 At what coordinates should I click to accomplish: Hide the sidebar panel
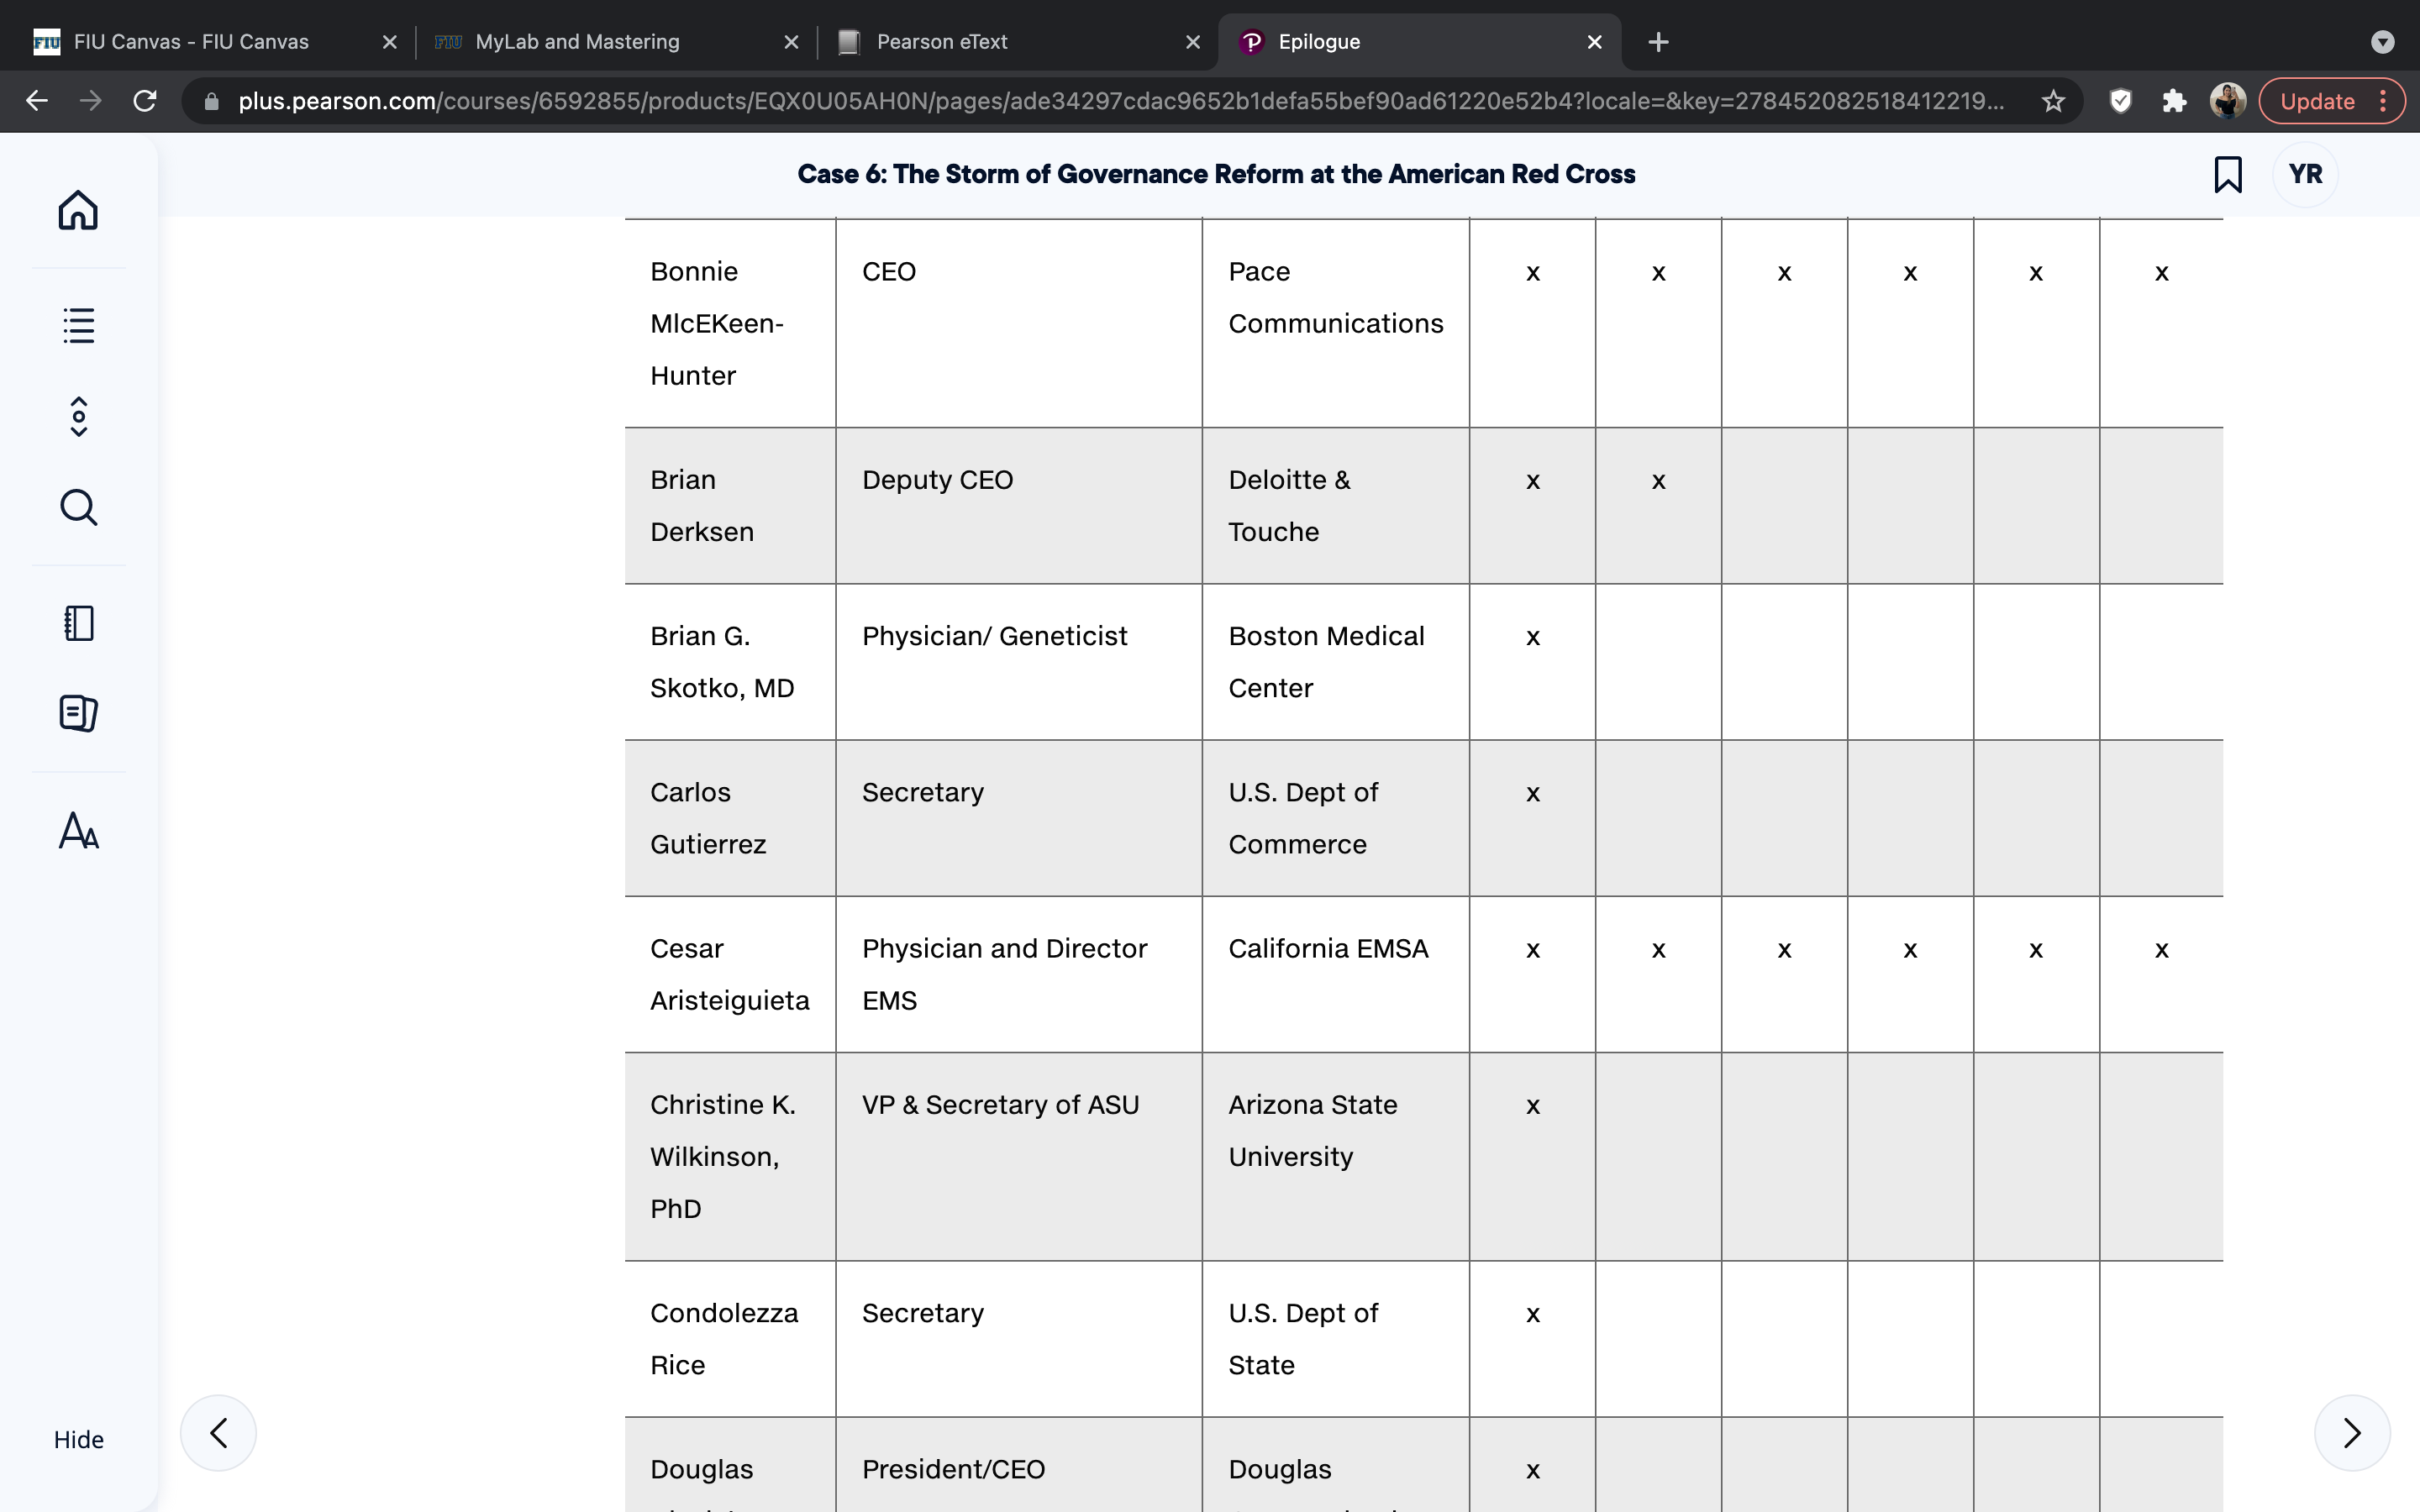point(78,1439)
